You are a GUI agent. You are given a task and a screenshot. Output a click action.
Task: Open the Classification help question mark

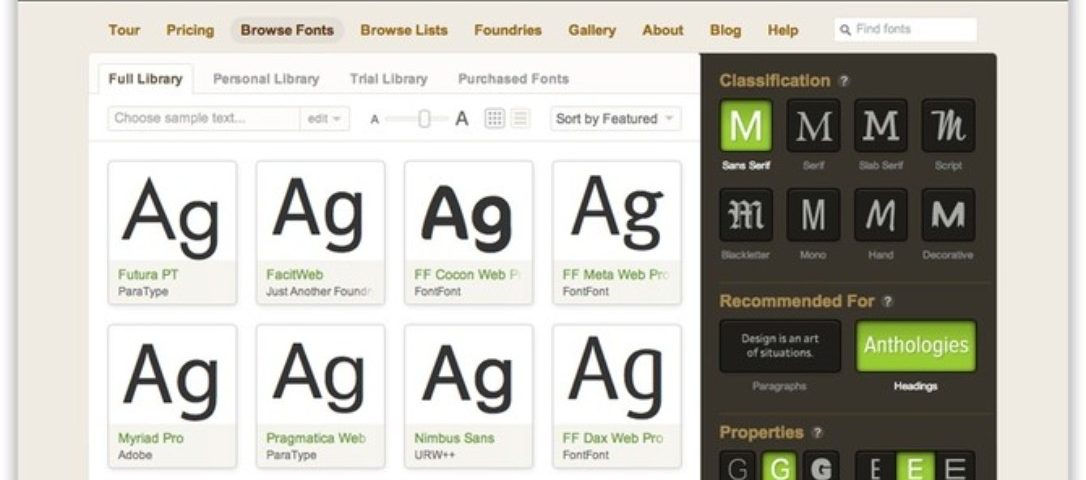844,80
